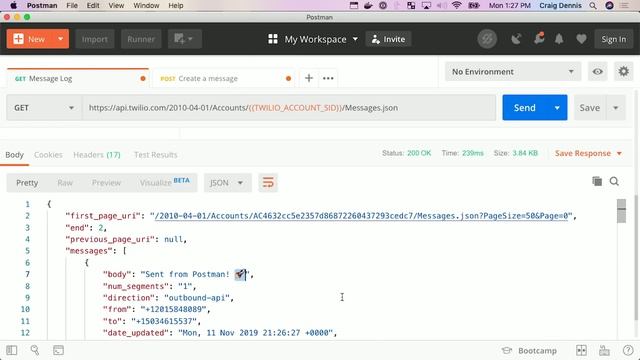Screen dimensions: 640x360
Task: Click the Import button
Action: [x=95, y=39]
